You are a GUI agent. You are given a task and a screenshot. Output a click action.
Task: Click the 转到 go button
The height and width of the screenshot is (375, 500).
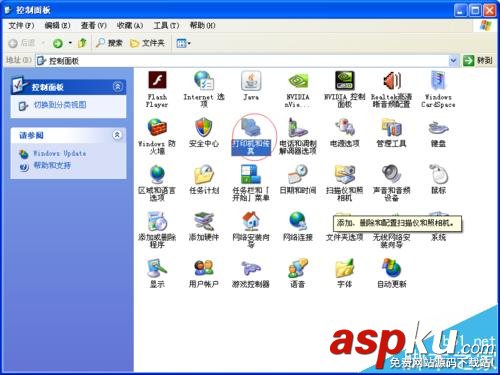[478, 61]
